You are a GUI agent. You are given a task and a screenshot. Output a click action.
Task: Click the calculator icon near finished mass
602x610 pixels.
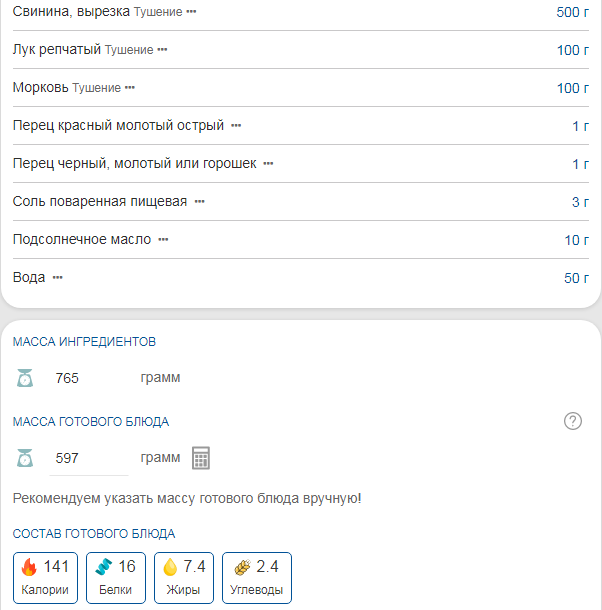tap(201, 458)
